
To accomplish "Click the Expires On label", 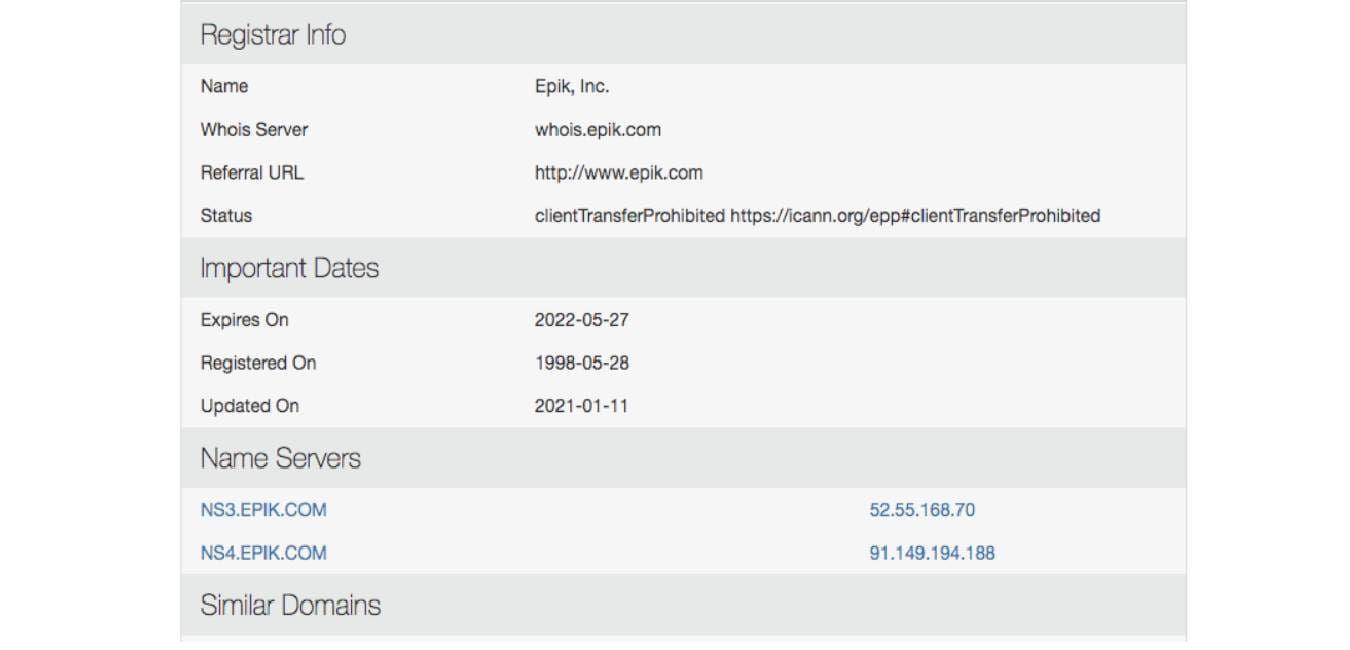I will (x=244, y=321).
